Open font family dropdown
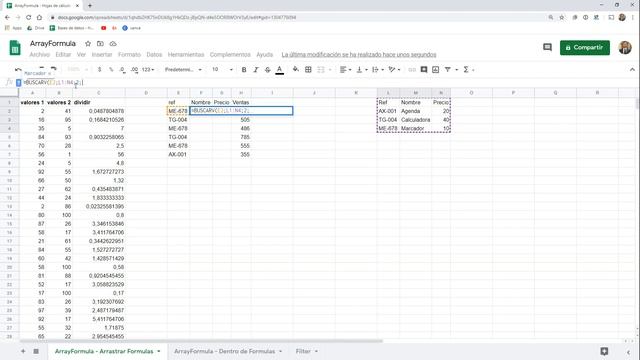 [x=183, y=70]
